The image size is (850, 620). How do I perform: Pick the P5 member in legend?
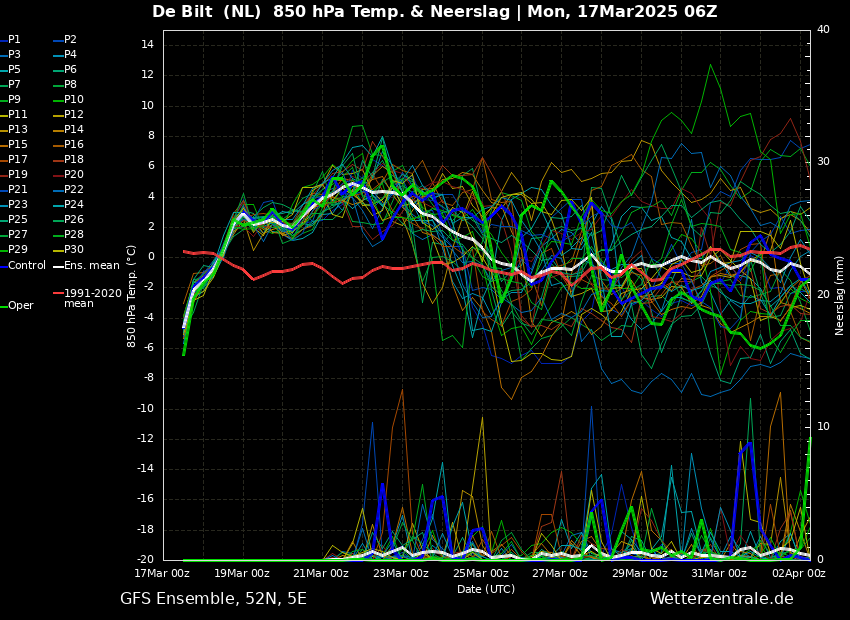click(11, 69)
